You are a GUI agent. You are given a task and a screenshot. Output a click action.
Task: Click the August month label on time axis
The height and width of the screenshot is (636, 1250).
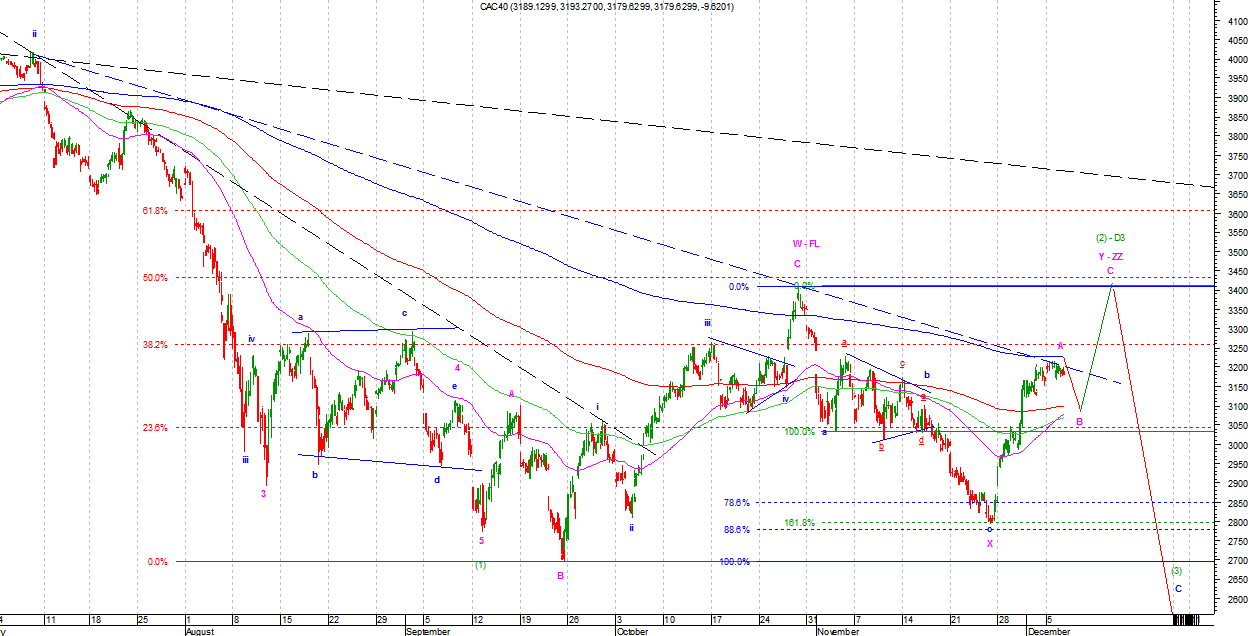[201, 631]
